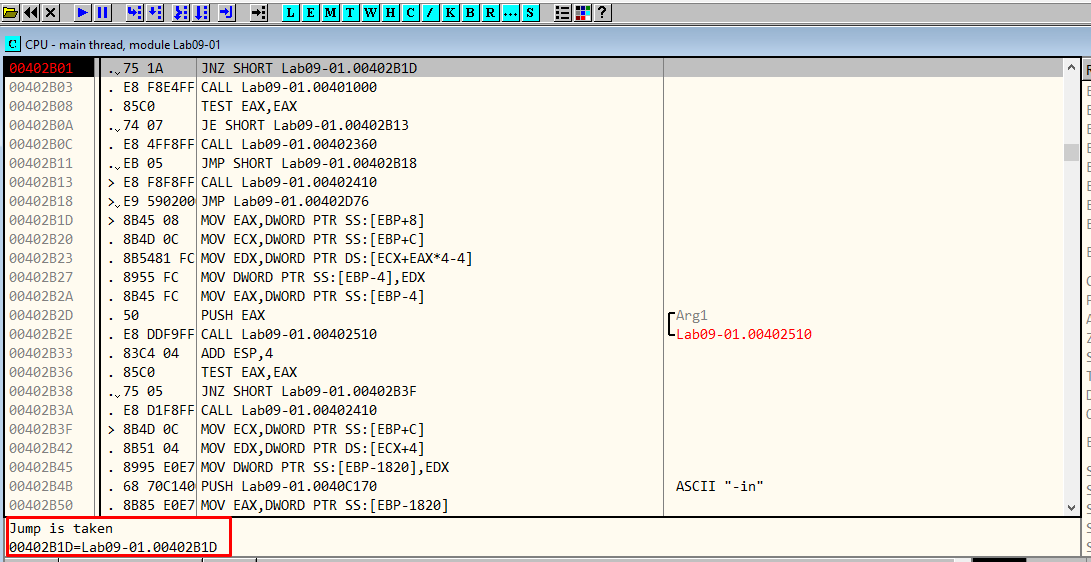Select address 00402B36
Screen dimensions: 1091x562
tap(41, 372)
